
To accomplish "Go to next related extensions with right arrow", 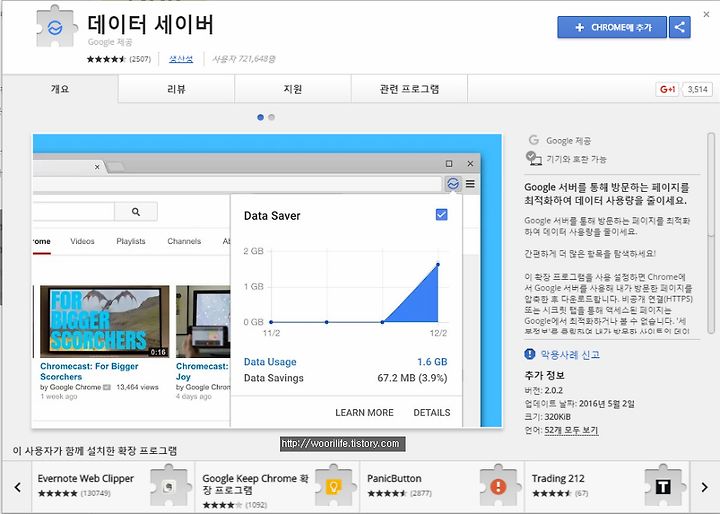I will 704,487.
